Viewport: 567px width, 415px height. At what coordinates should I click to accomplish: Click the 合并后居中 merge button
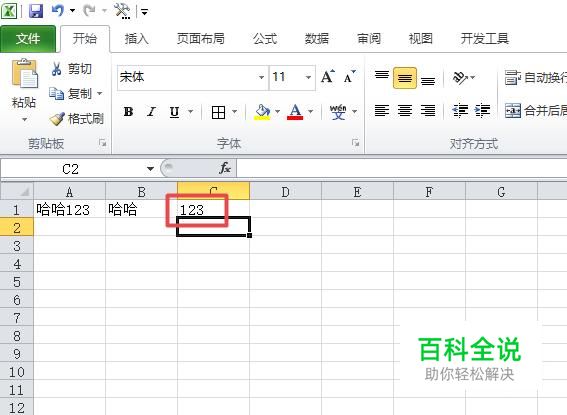[x=536, y=111]
